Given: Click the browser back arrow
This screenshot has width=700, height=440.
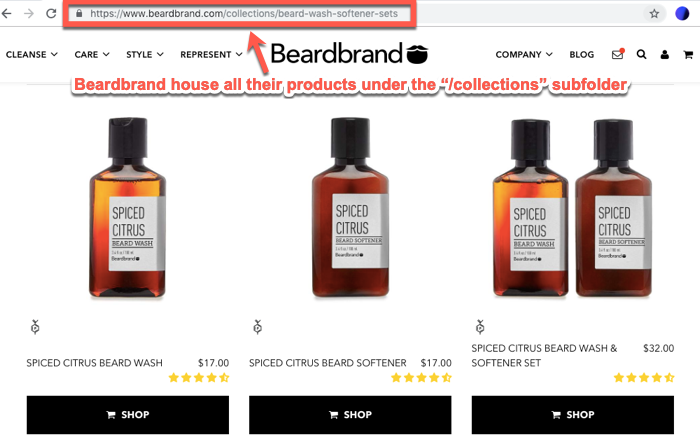Looking at the screenshot, I should click(8, 14).
